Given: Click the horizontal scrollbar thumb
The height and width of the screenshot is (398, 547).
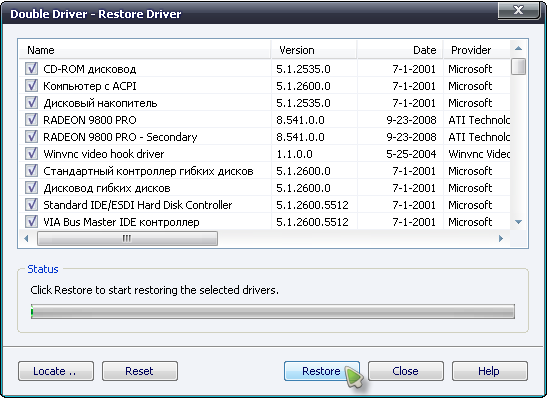Looking at the screenshot, I should pos(127,239).
